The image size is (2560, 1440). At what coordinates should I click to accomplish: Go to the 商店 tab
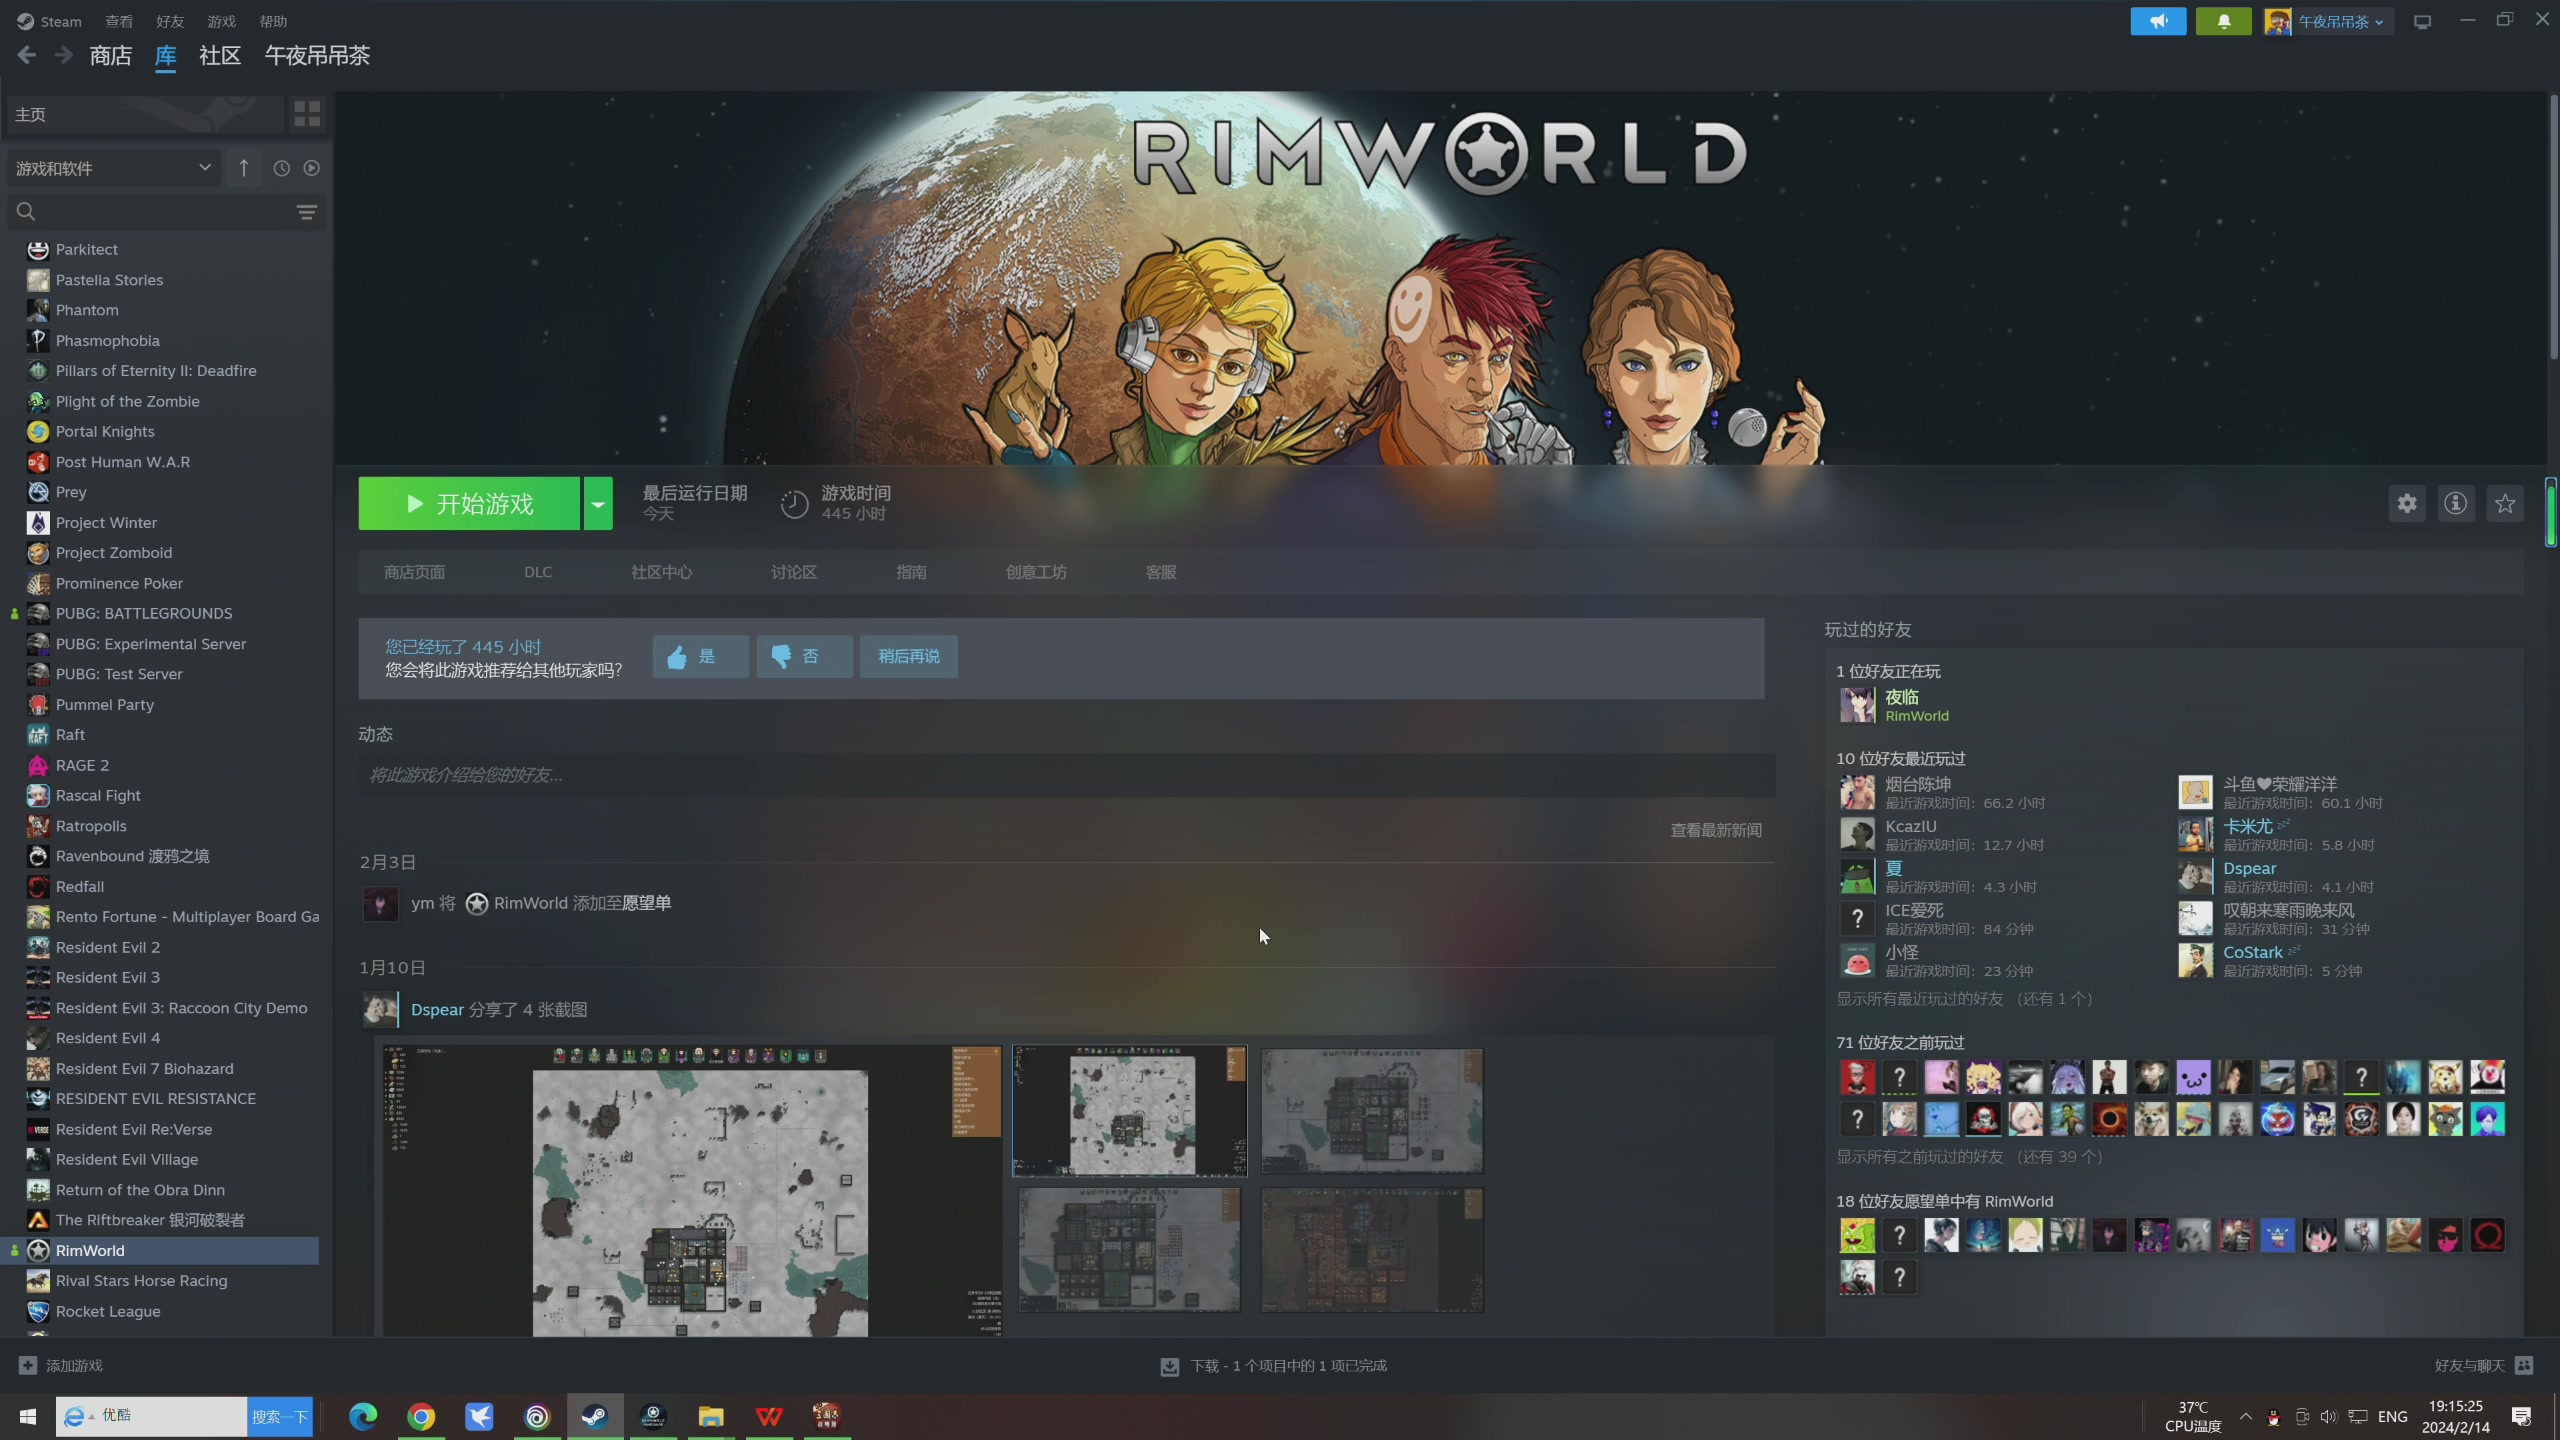click(110, 56)
